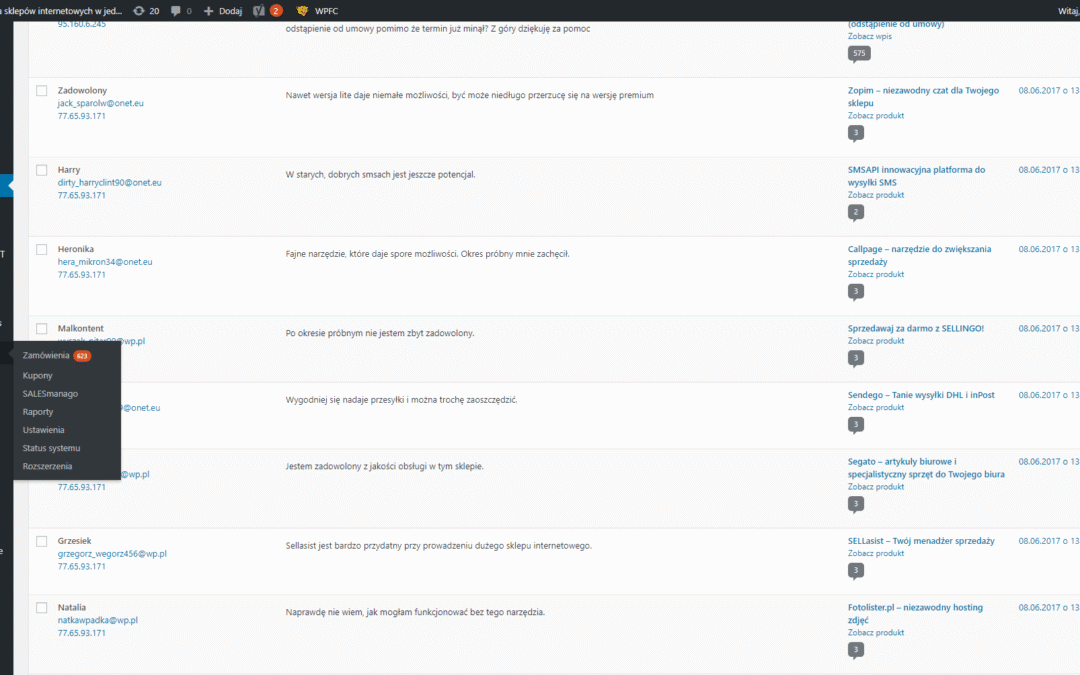Viewport: 1080px width, 675px height.
Task: Click comment bubble in the Sendego row
Action: pyautogui.click(x=855, y=425)
